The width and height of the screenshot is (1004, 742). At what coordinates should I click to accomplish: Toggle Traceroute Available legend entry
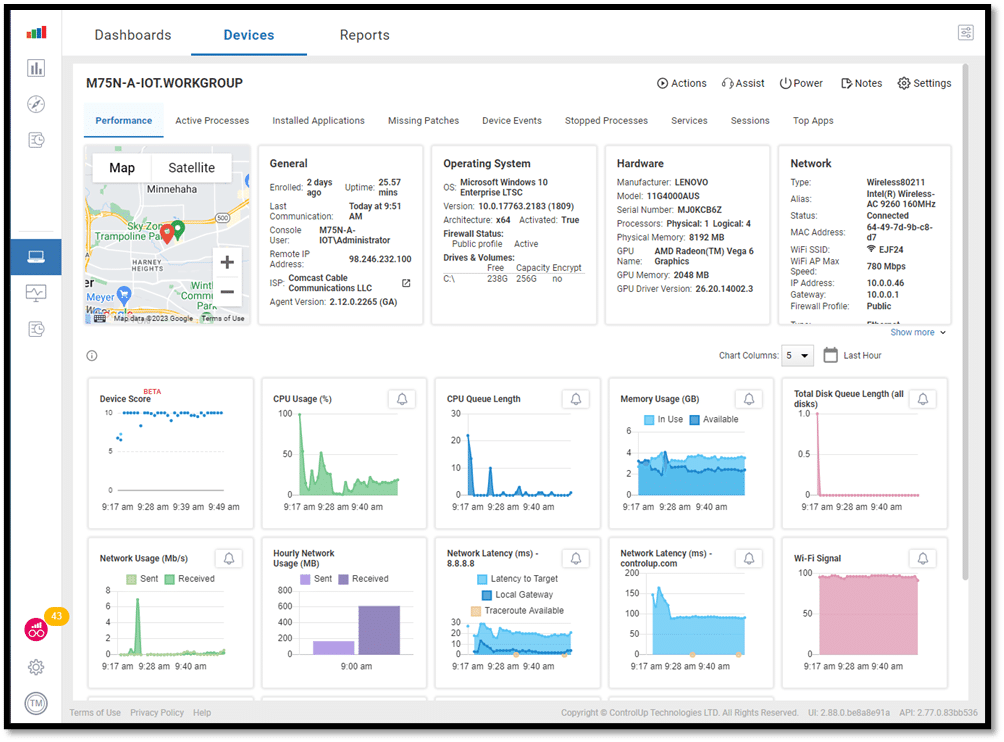click(517, 611)
